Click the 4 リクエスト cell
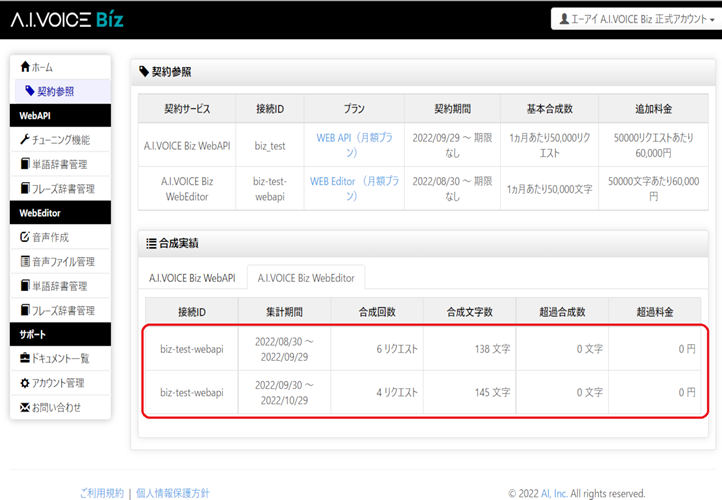 tap(377, 392)
